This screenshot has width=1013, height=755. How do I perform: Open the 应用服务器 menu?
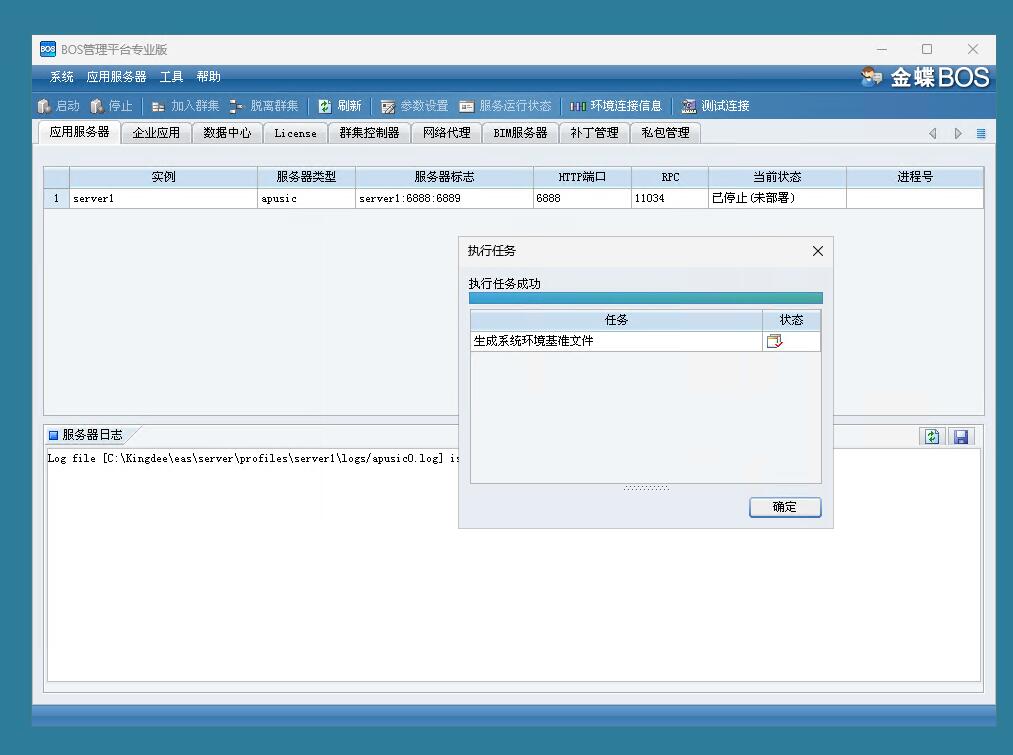tap(116, 77)
